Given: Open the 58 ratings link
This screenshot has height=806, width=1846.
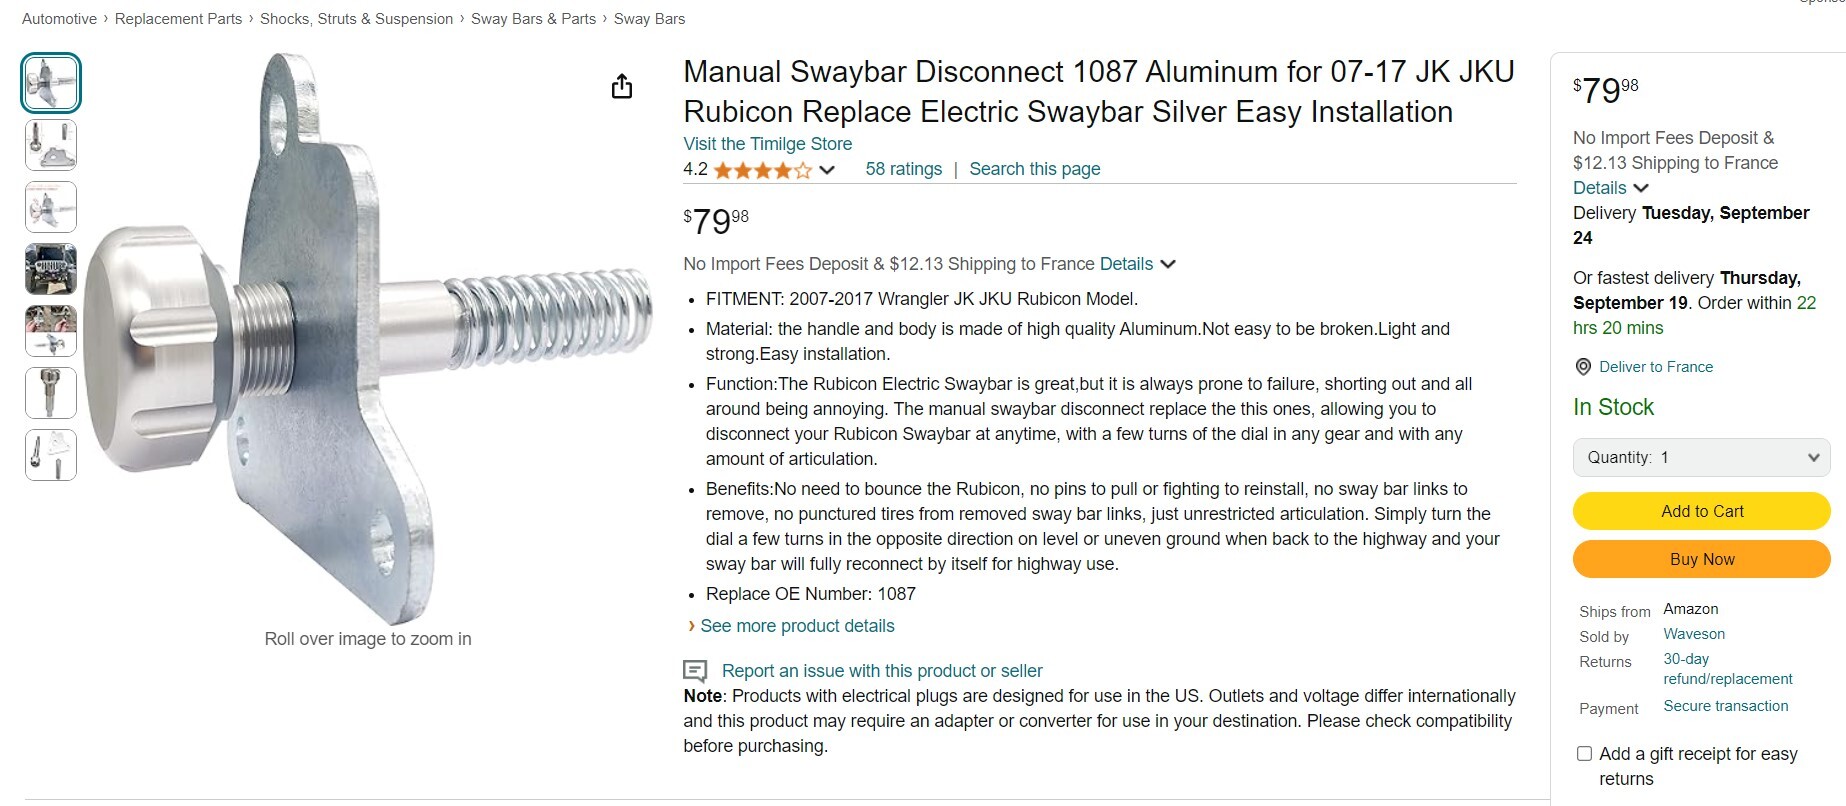Looking at the screenshot, I should pos(903,169).
